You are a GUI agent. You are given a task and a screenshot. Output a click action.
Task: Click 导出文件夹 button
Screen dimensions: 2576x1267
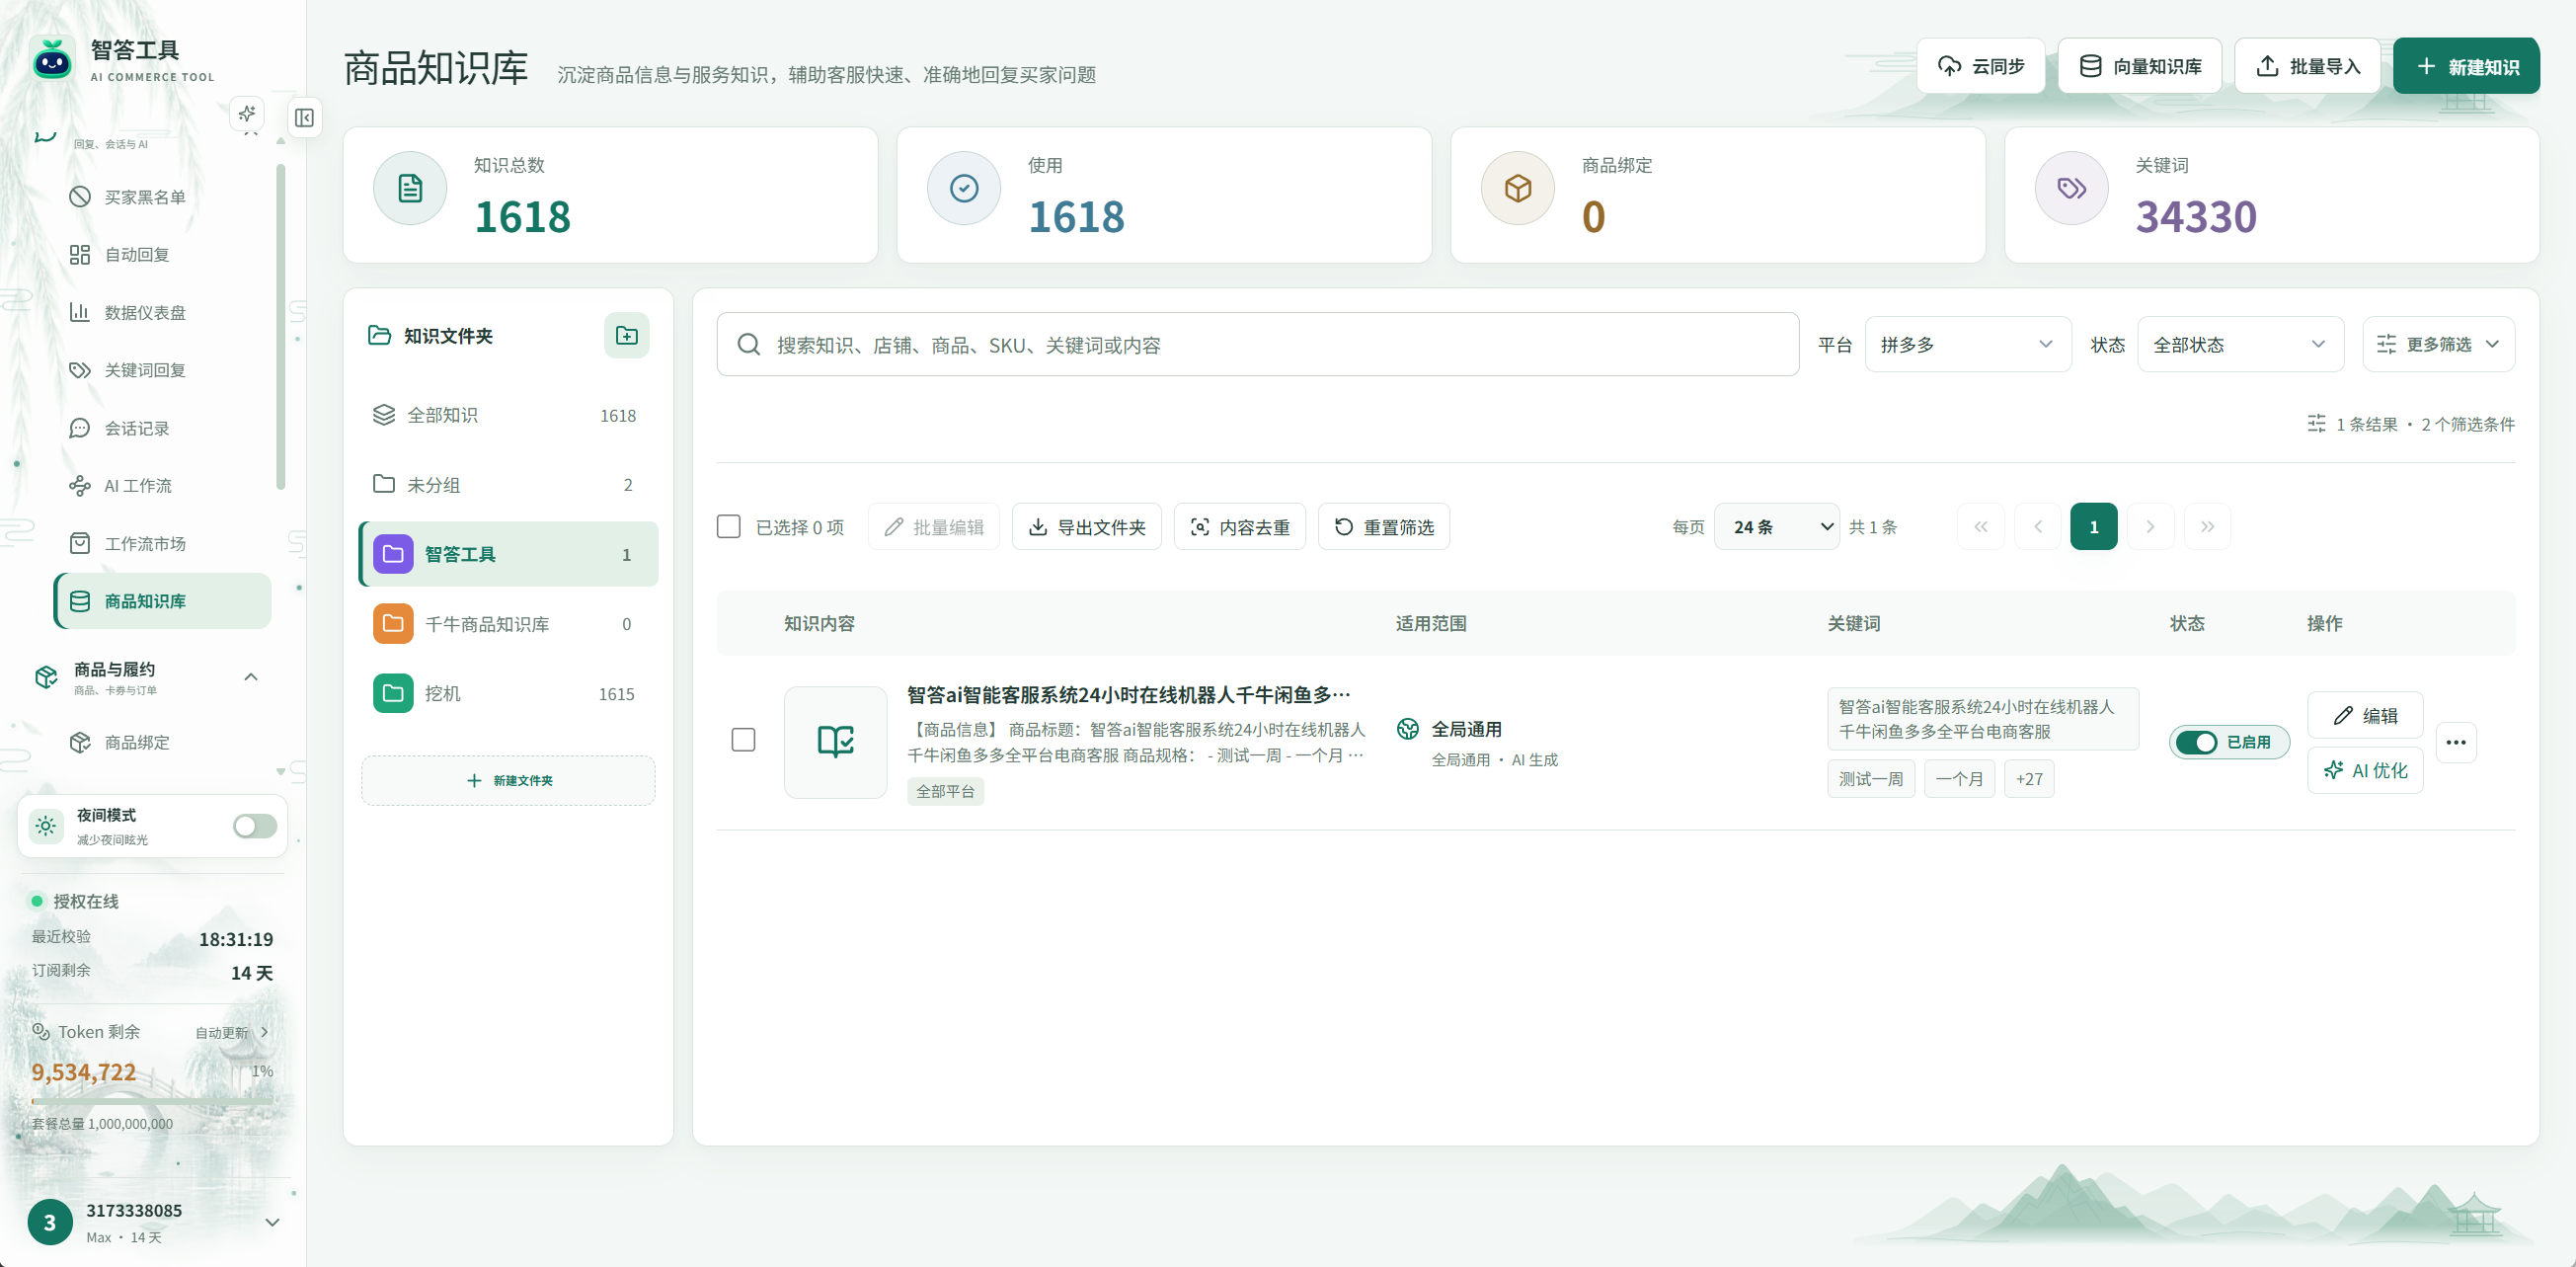(1086, 527)
